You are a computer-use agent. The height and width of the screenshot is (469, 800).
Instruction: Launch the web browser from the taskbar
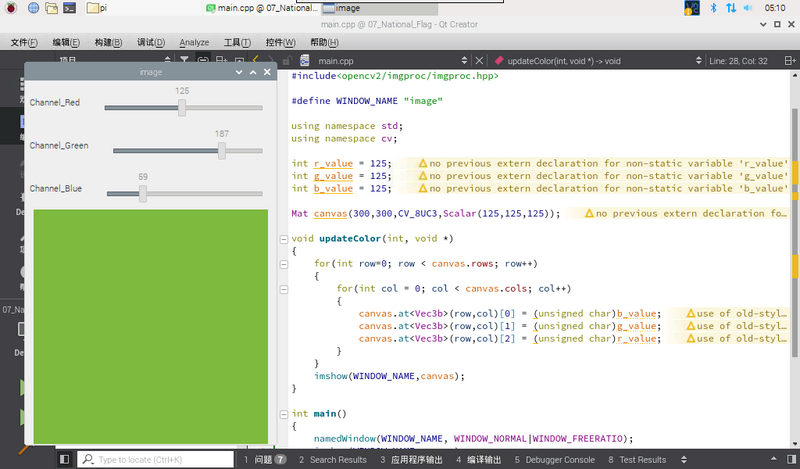pyautogui.click(x=33, y=8)
